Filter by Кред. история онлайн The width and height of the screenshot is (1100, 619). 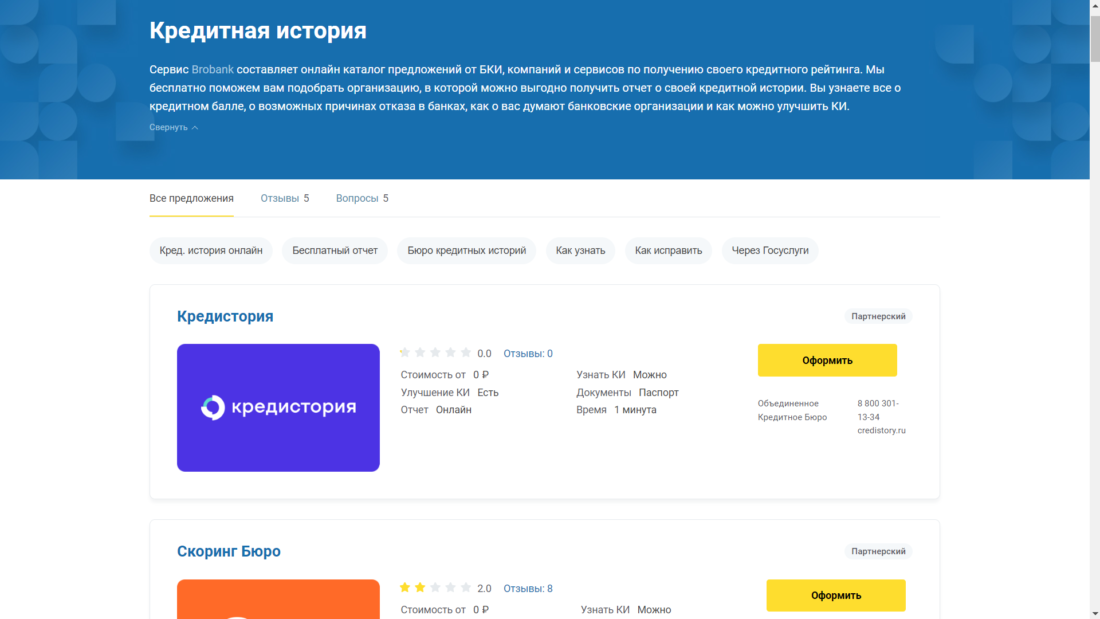210,250
